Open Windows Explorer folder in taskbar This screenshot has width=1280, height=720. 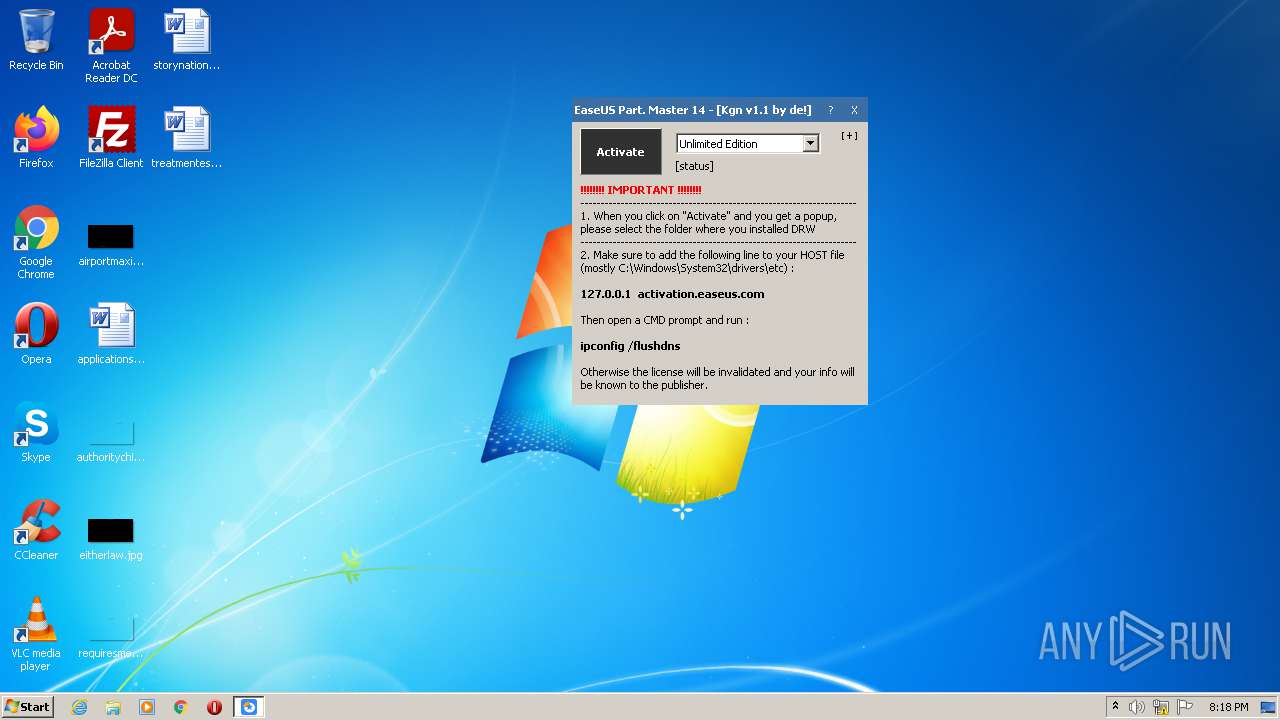point(113,707)
